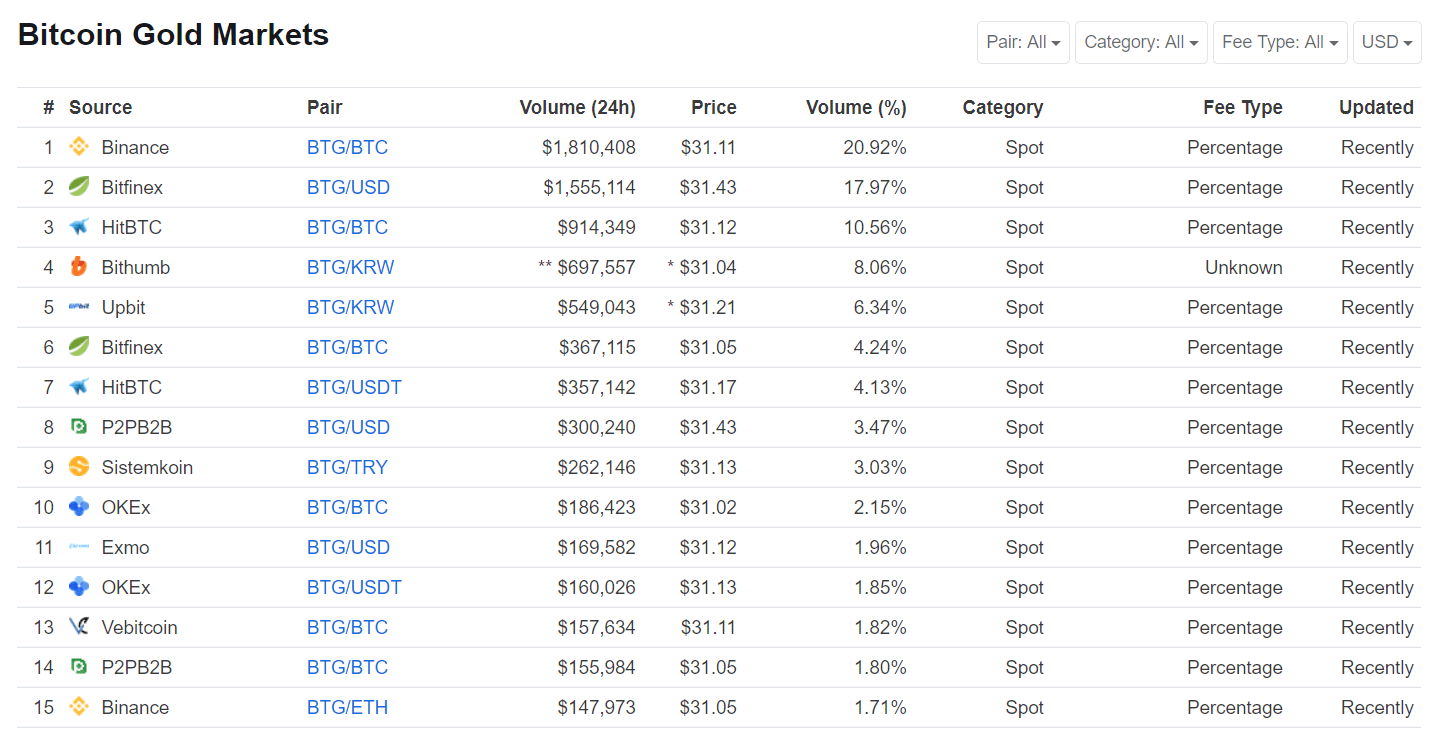Sort table by Volume (24h) column header
The width and height of the screenshot is (1441, 735).
pos(577,107)
